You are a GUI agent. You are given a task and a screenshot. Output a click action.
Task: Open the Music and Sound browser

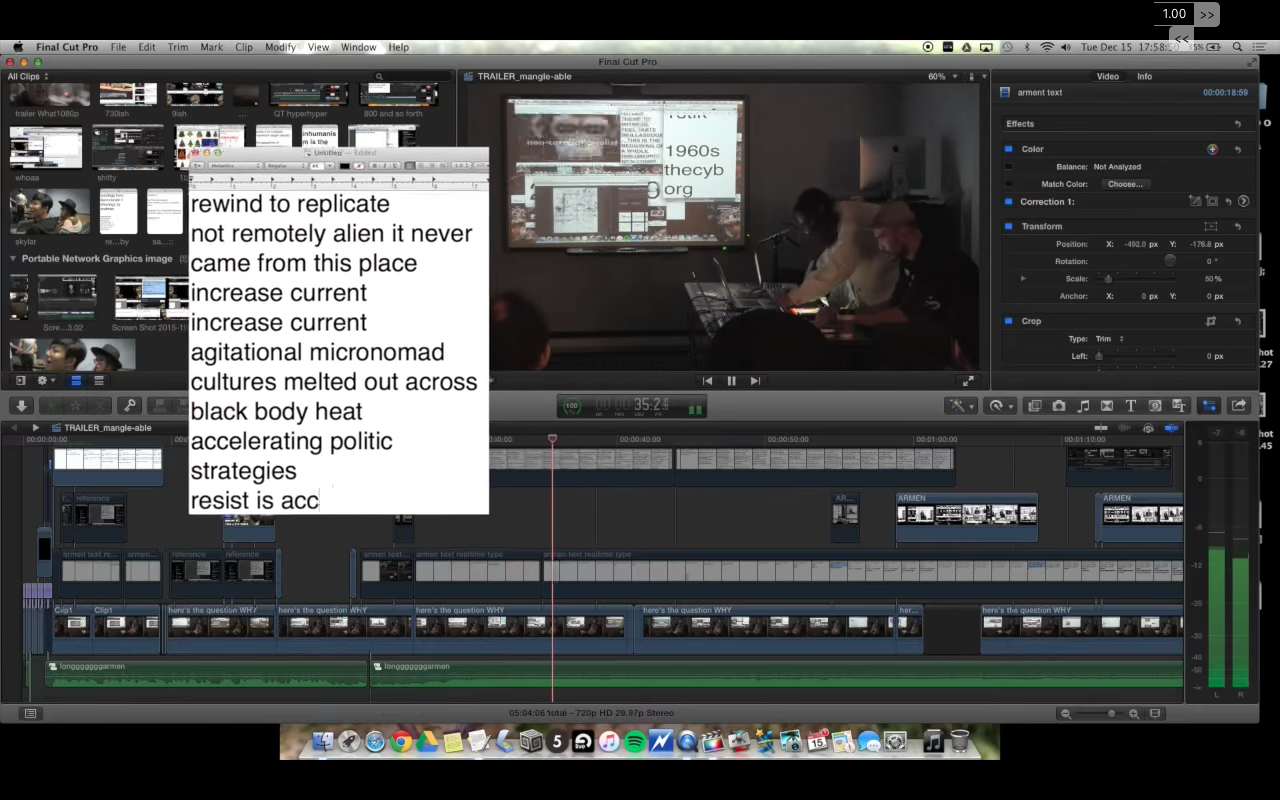[1083, 406]
